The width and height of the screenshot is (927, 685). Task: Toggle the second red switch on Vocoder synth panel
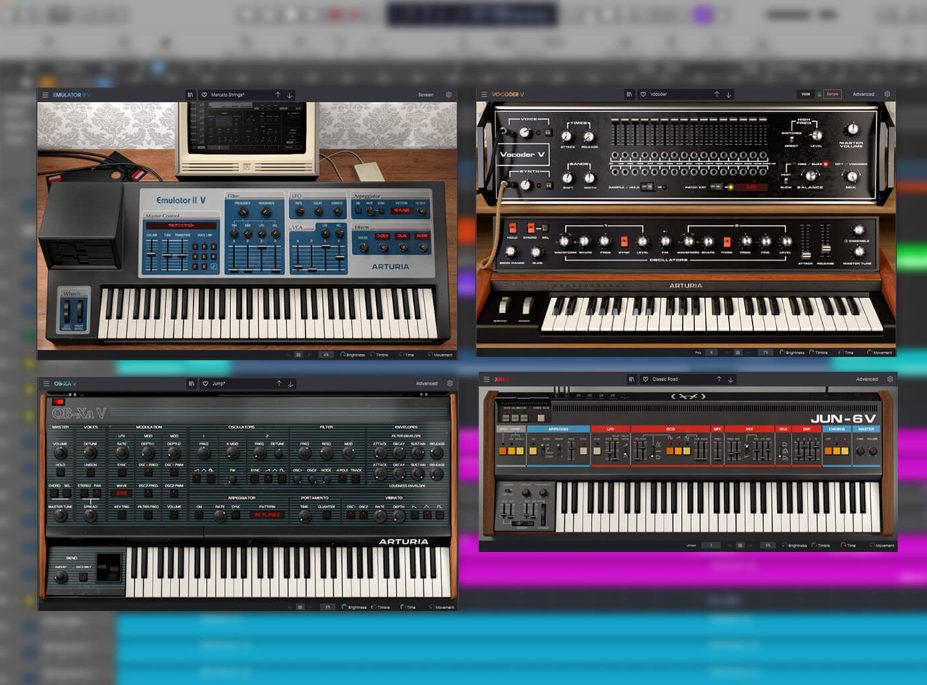pos(531,228)
